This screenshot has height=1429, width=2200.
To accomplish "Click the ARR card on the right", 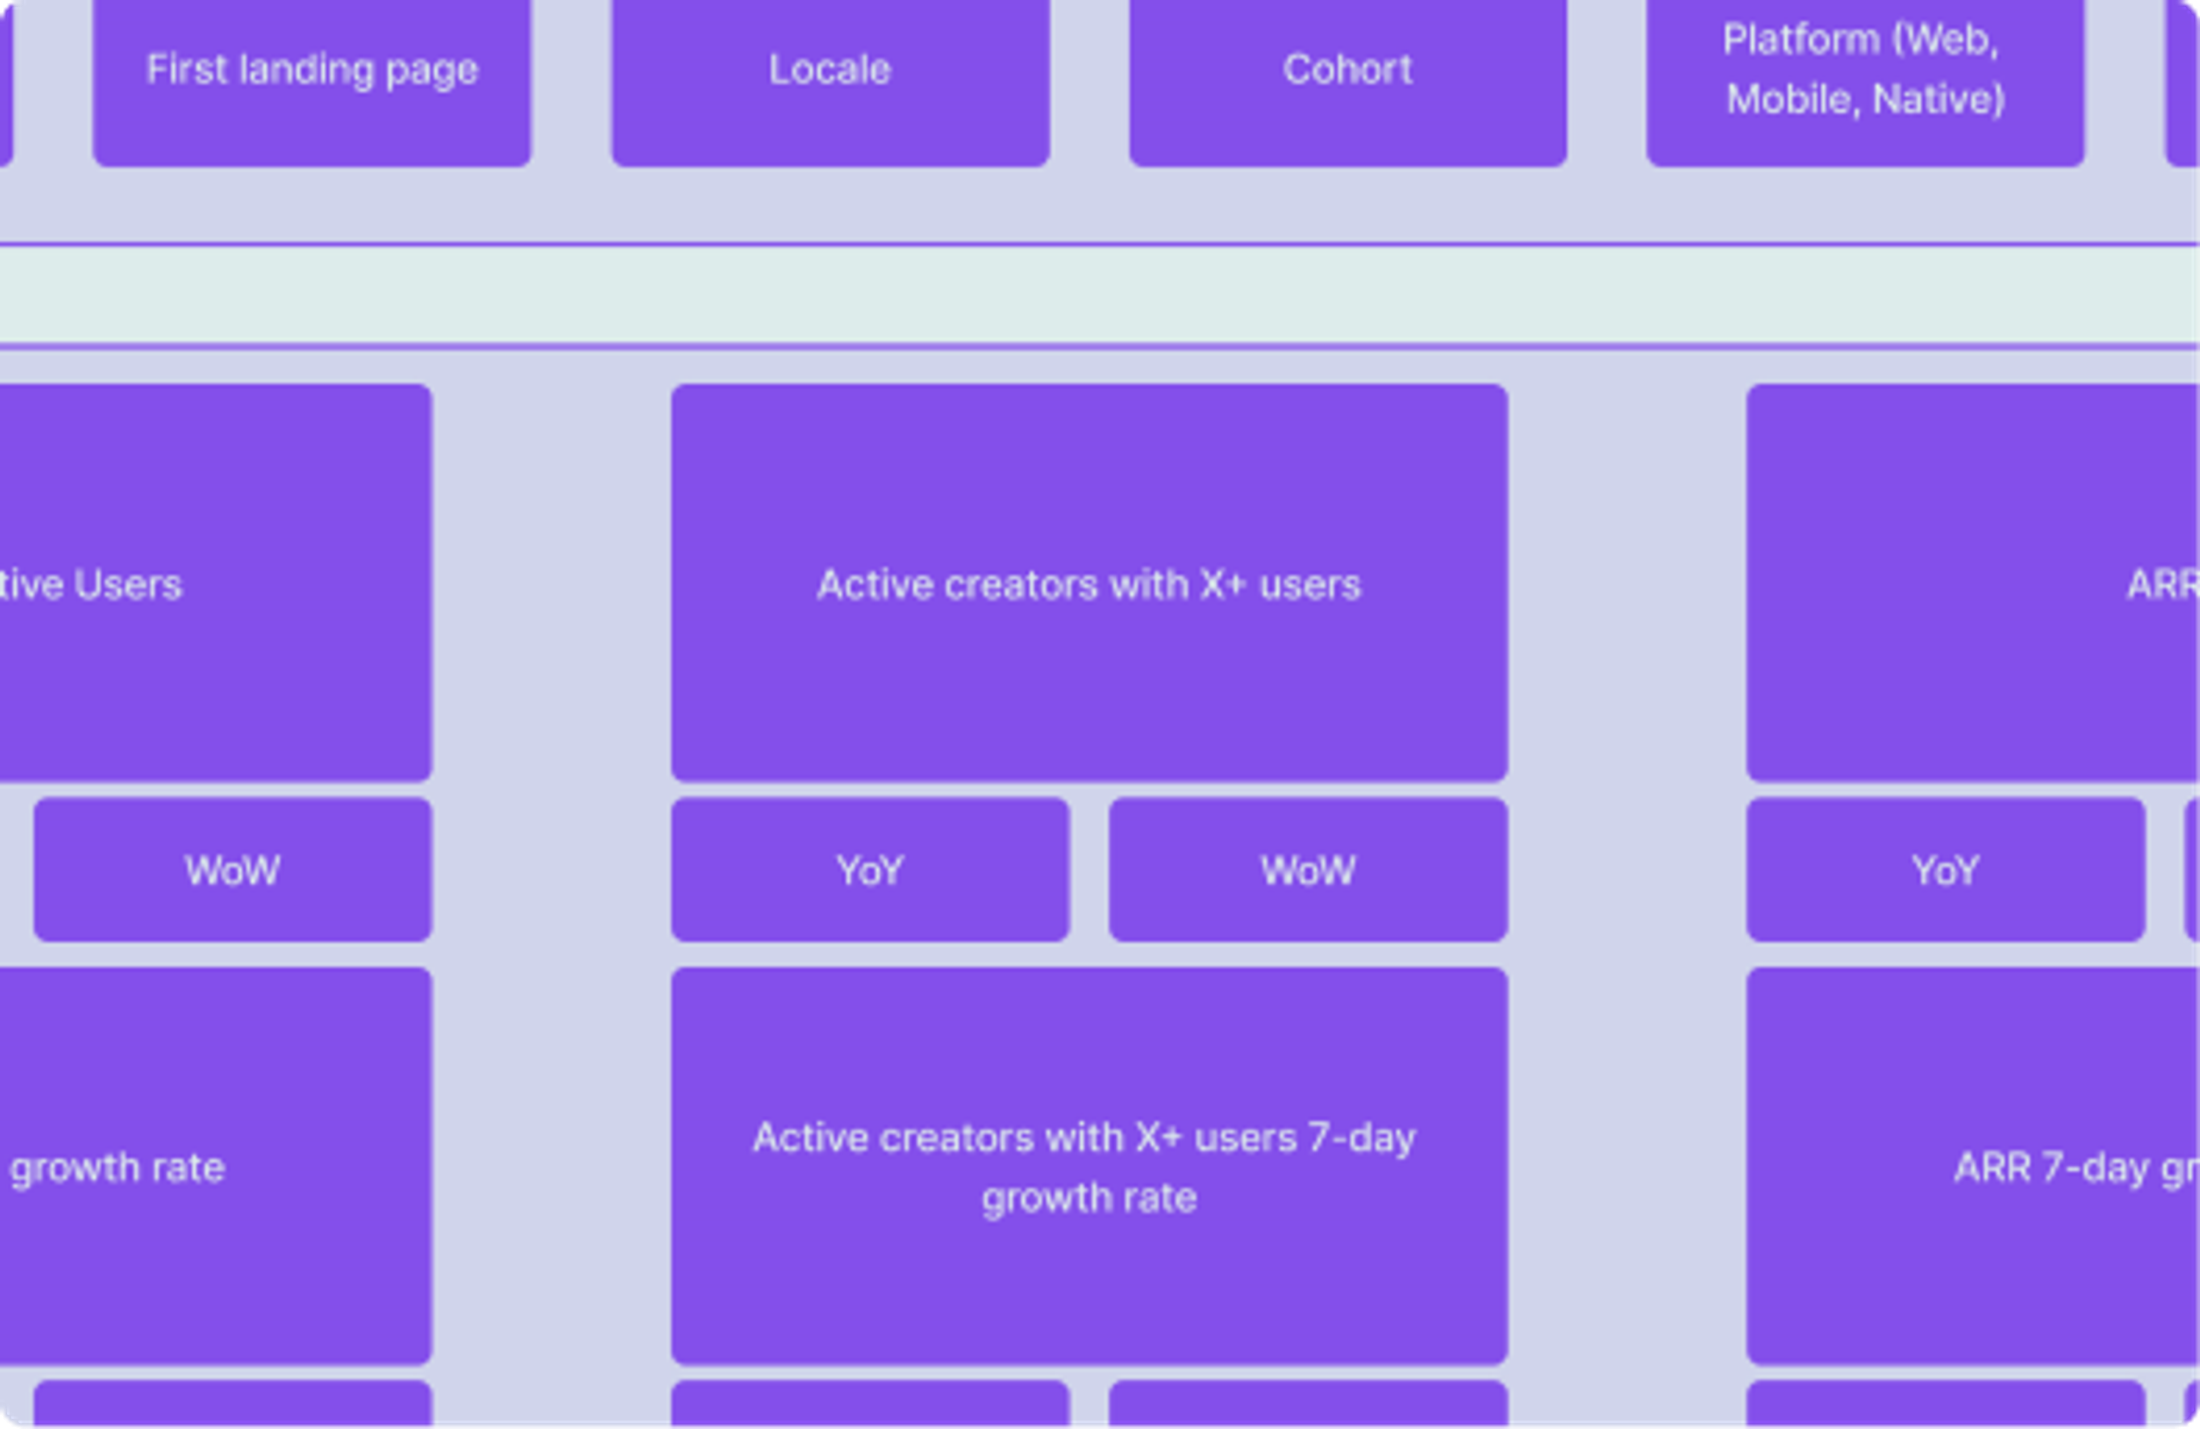I will (1972, 582).
